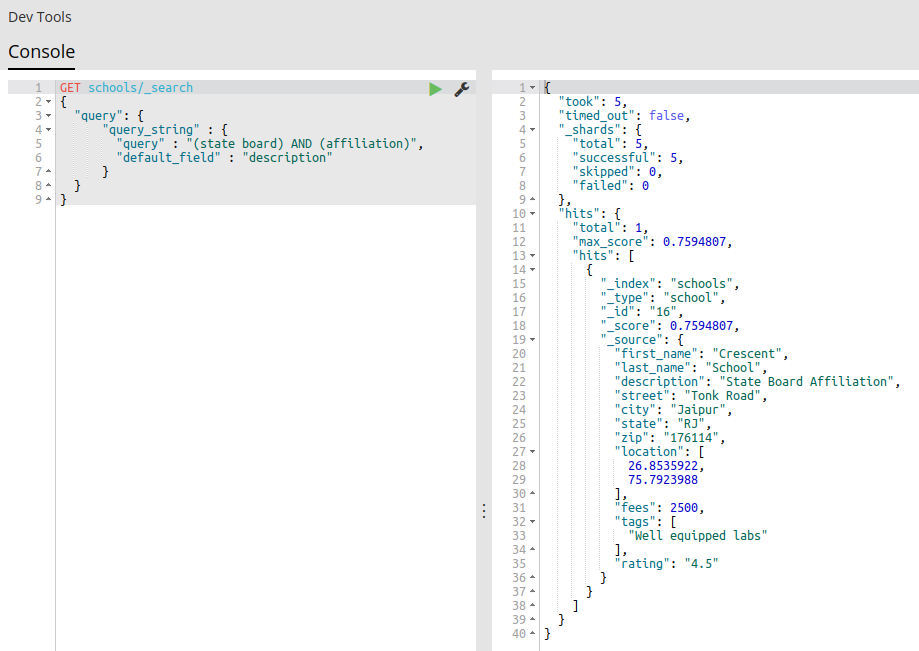
Task: Collapse the "query_string" block on request line 4
Action: click(49, 129)
